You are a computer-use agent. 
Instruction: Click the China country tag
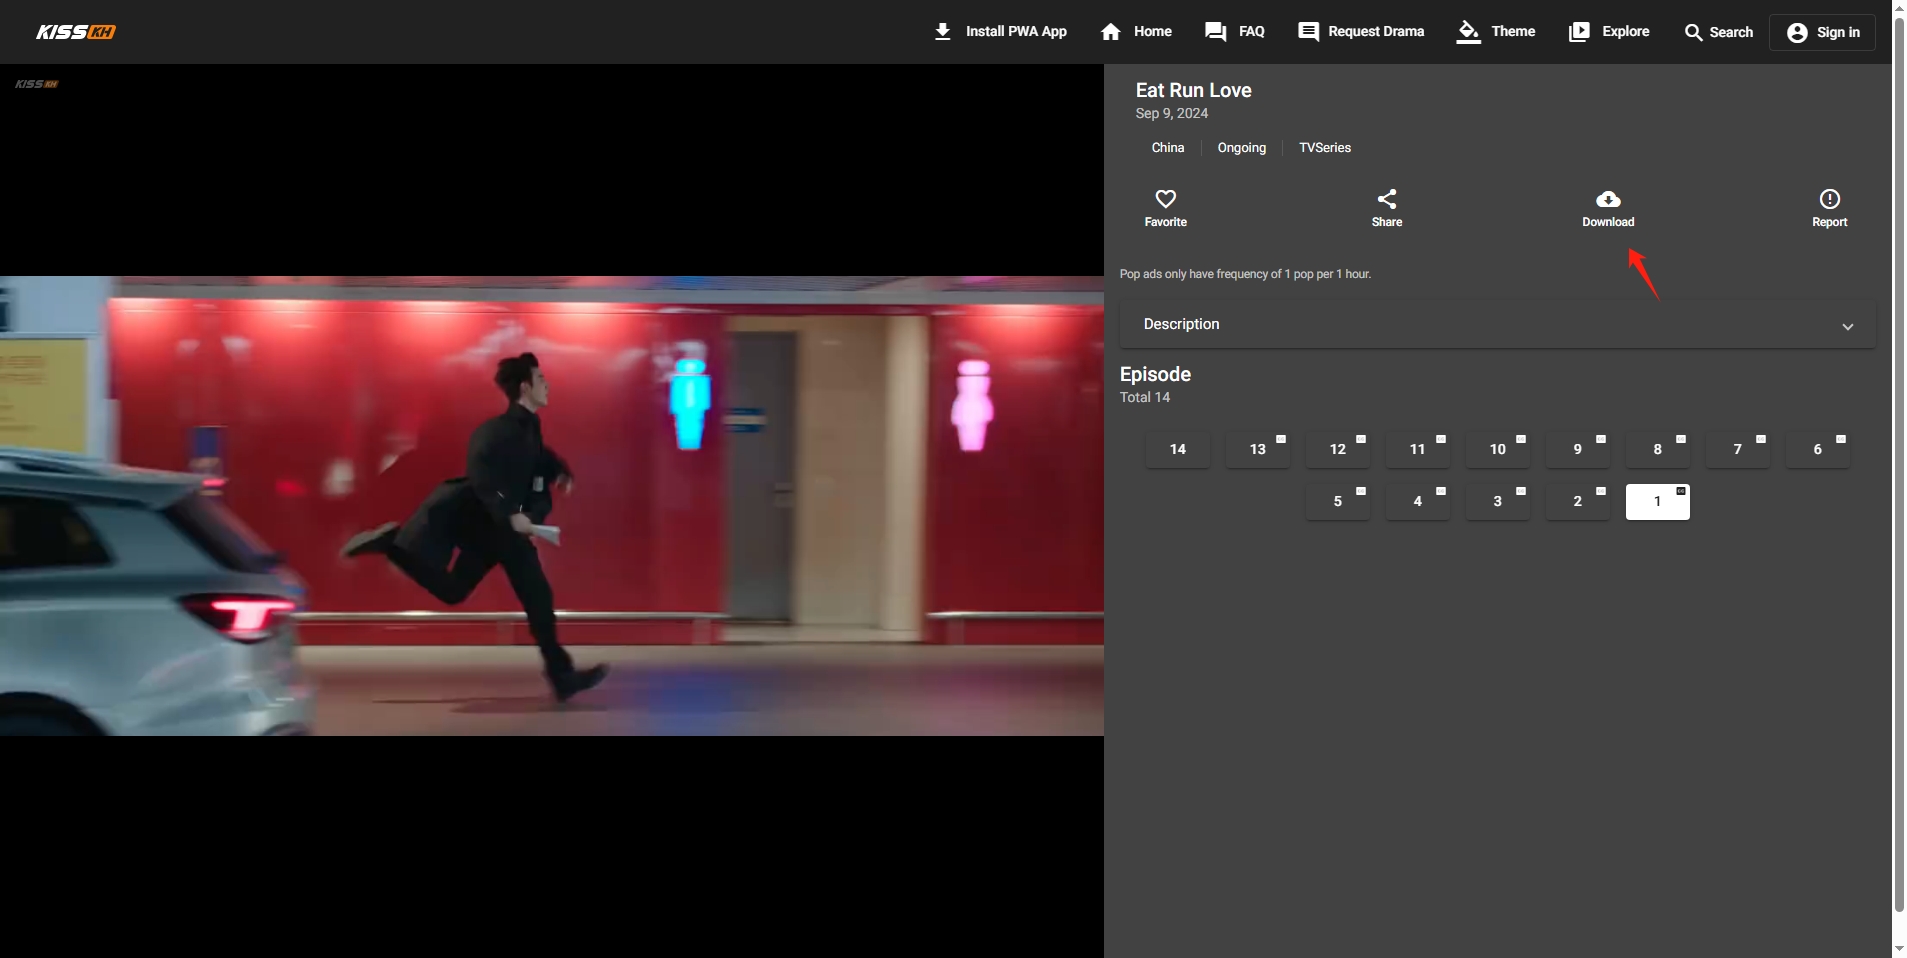coord(1167,148)
